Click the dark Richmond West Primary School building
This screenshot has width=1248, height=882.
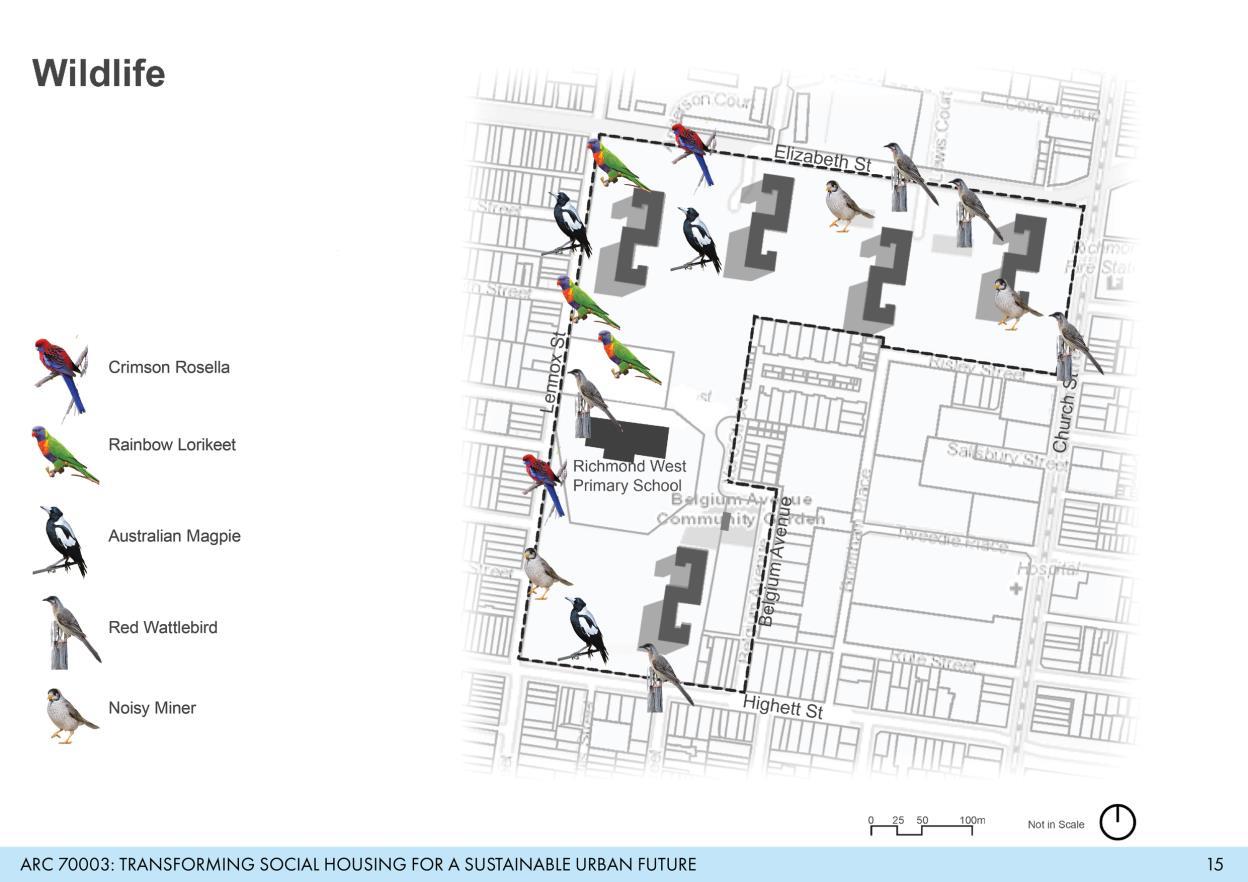pos(628,440)
